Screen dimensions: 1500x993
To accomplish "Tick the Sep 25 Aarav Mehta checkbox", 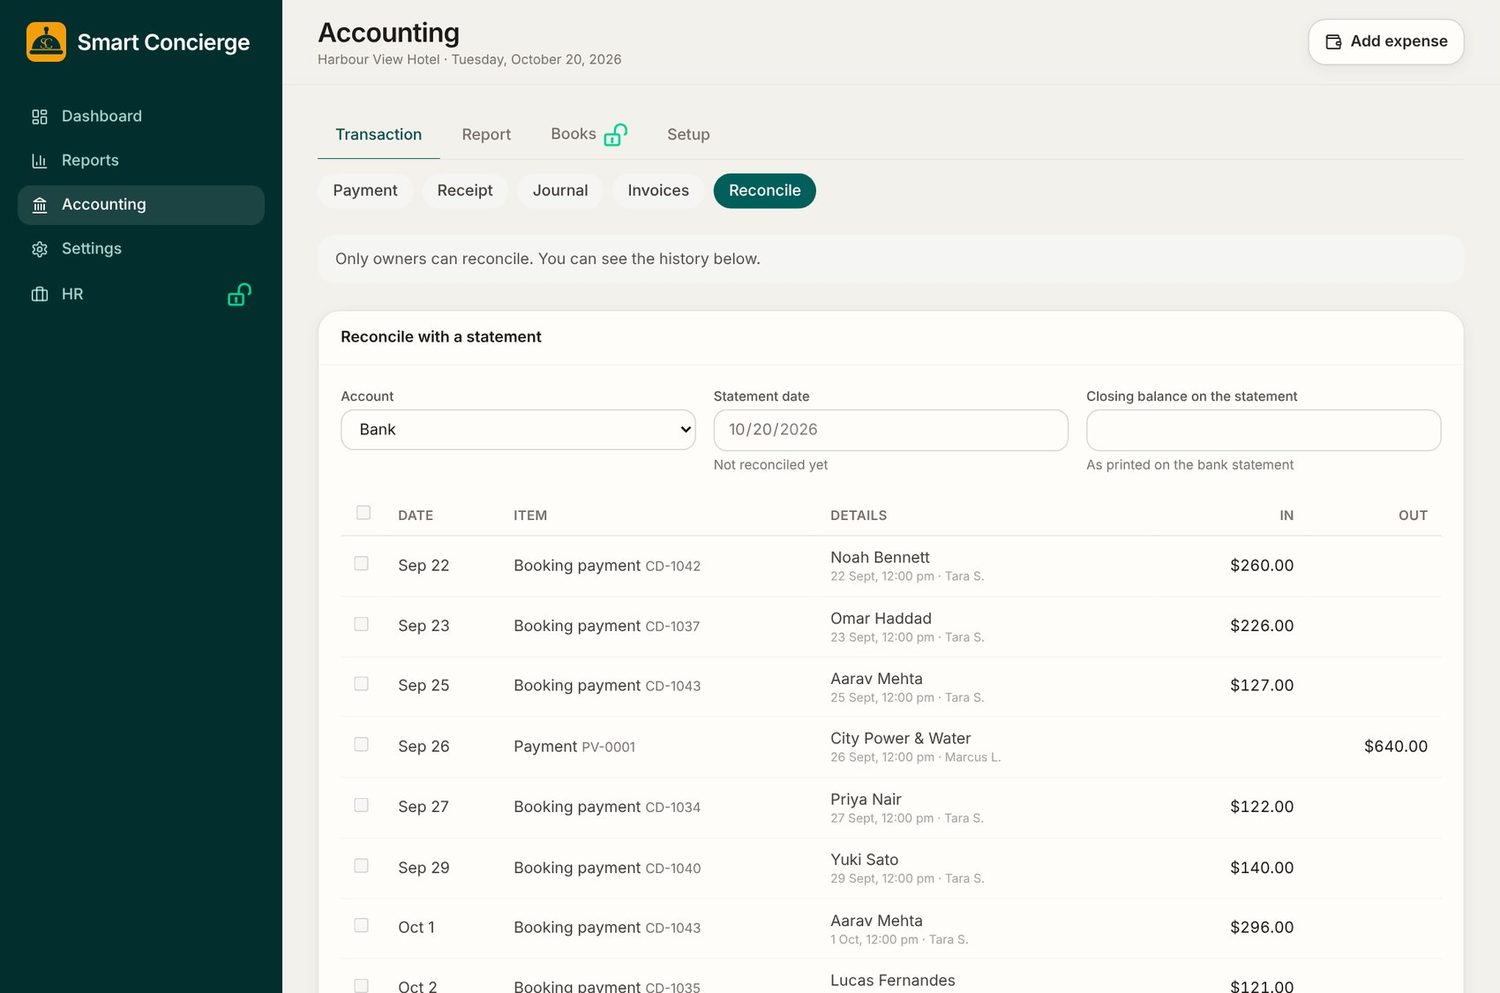I will pos(361,684).
